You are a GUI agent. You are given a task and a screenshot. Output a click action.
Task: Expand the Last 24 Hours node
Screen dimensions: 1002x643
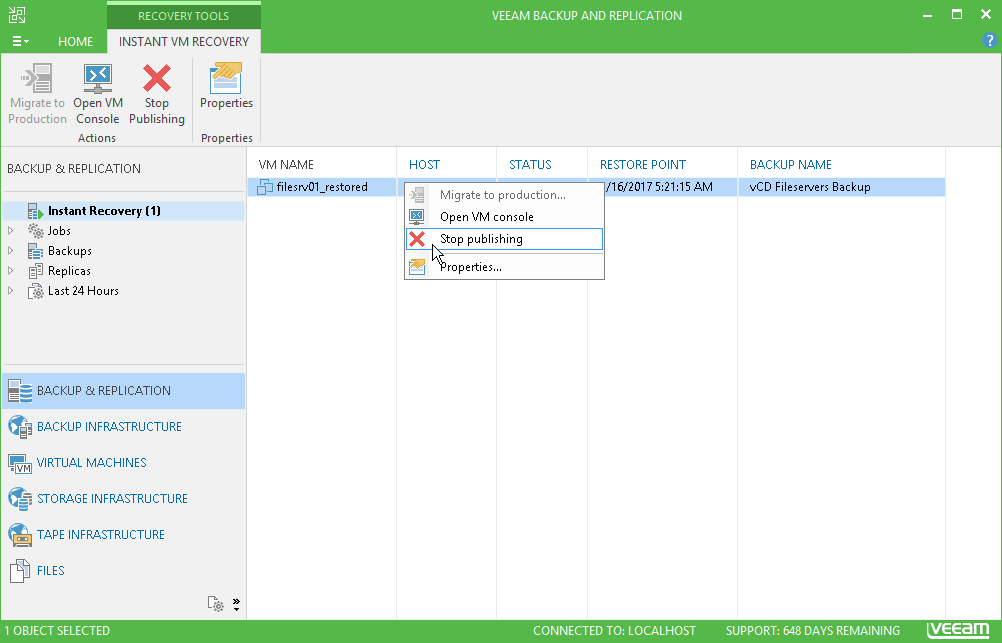10,290
